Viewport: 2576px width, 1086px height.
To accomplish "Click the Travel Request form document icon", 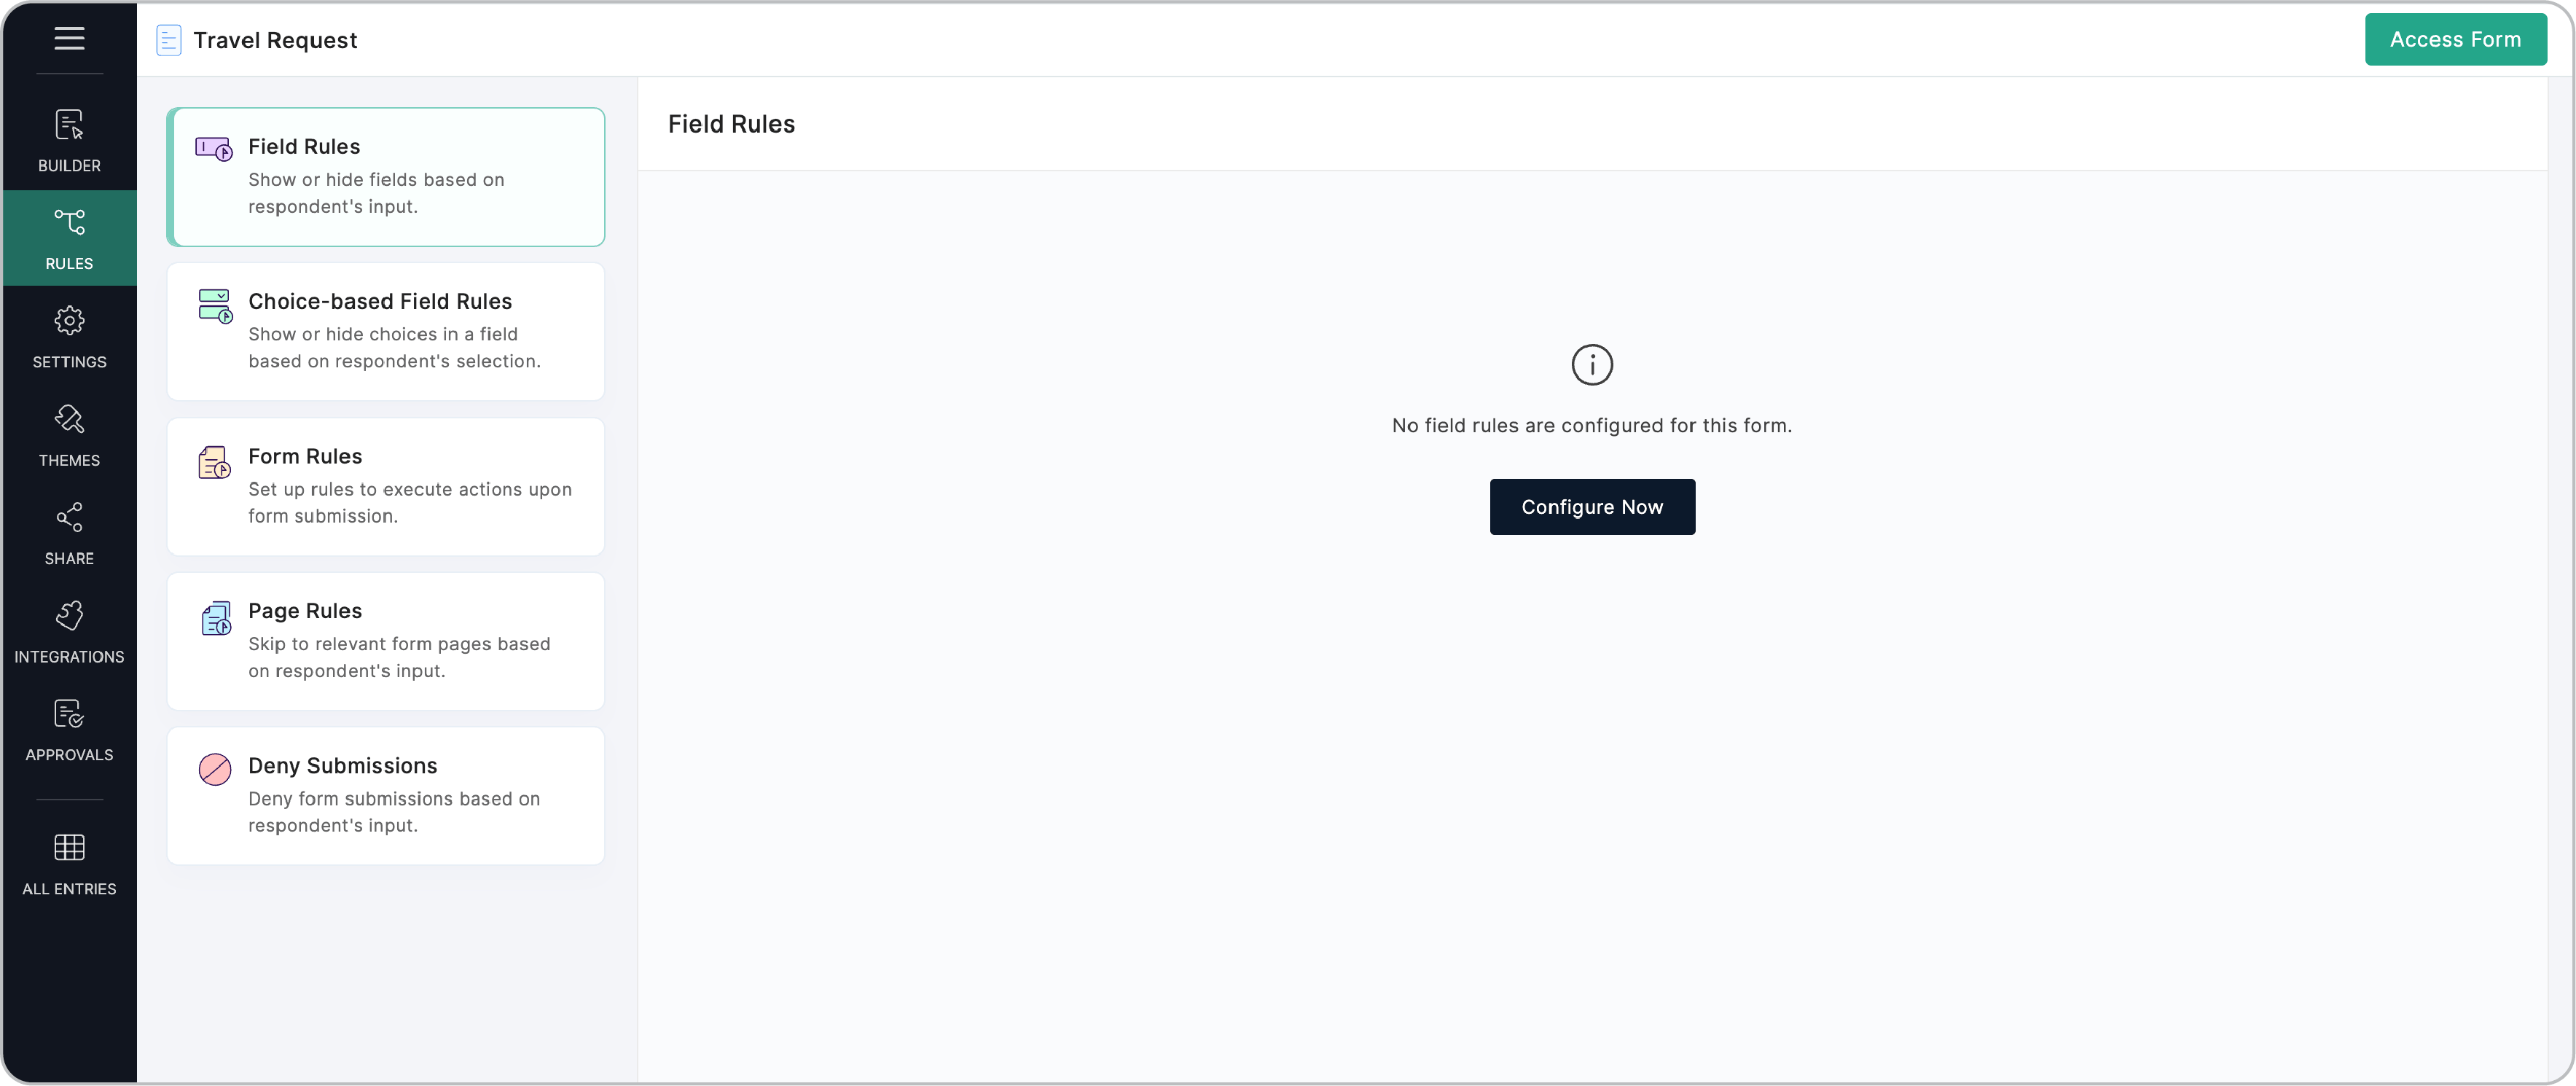I will pos(169,40).
